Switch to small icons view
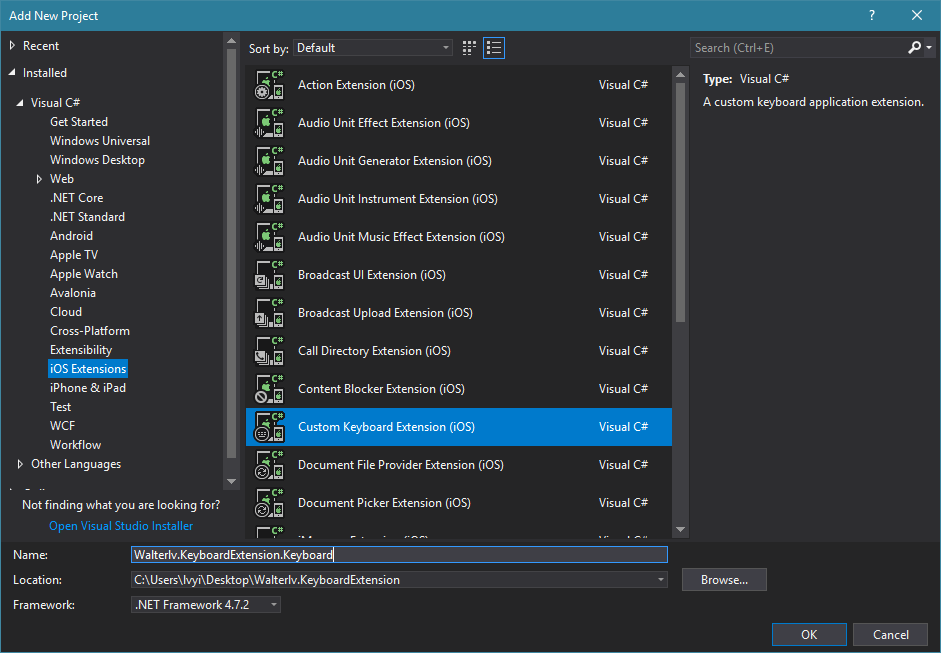This screenshot has height=653, width=941. (469, 48)
